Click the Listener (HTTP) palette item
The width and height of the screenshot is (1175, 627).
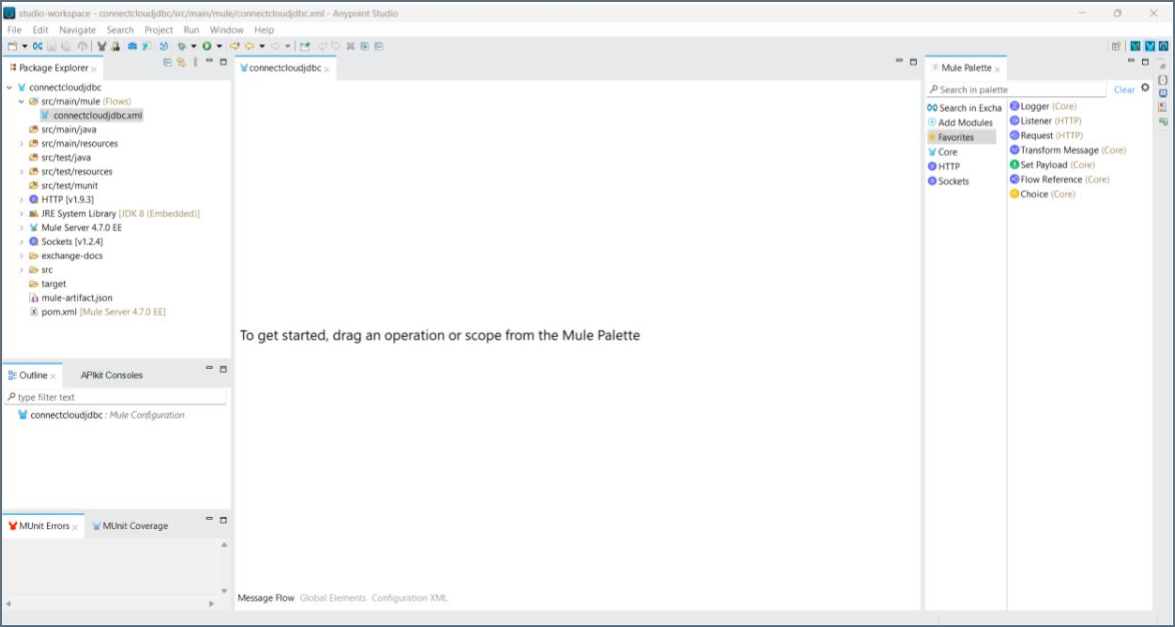[1045, 121]
